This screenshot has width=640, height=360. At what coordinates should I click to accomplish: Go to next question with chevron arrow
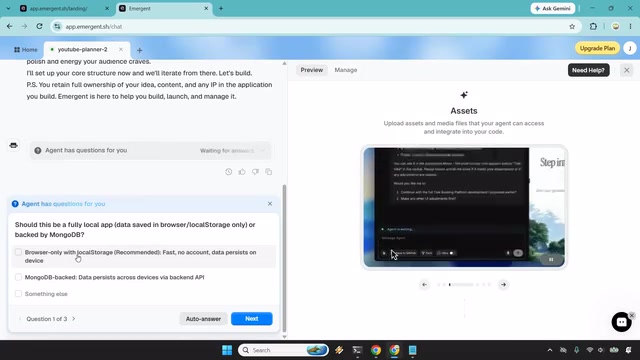point(73,319)
